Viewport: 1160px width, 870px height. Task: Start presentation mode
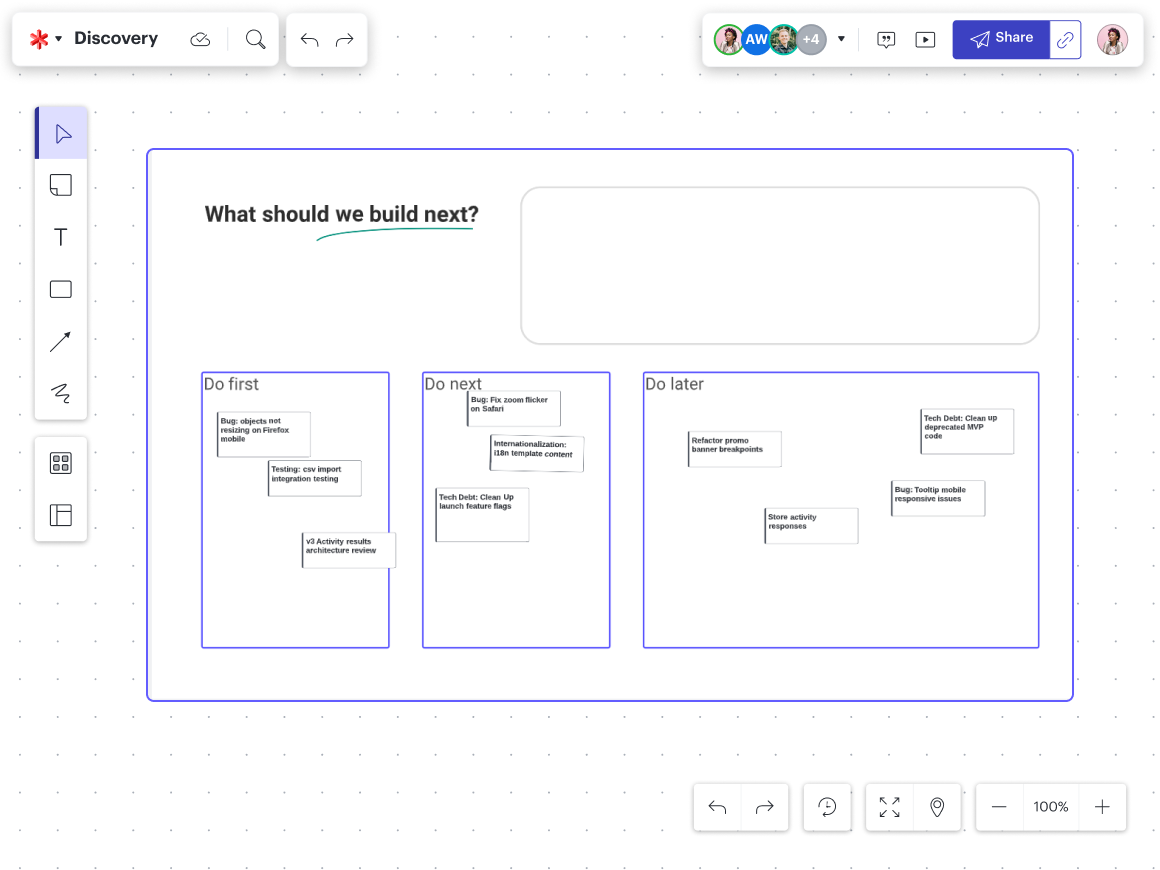point(926,40)
